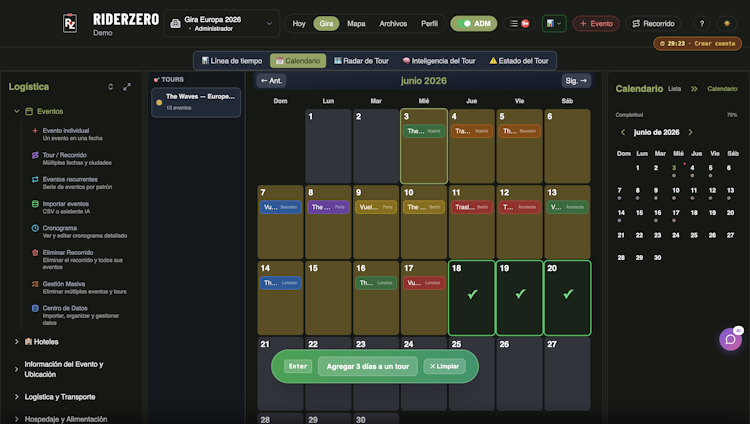
Task: Go to next month with Sig. button
Action: tap(576, 81)
